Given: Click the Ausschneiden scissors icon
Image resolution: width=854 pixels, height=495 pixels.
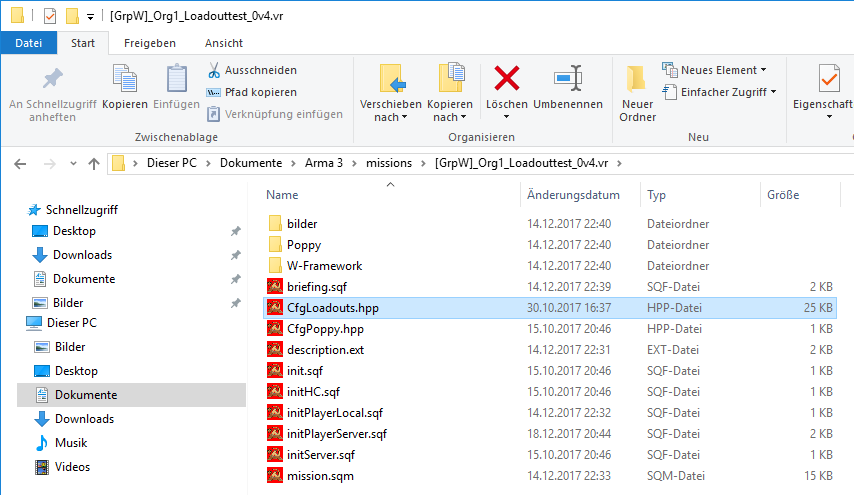Looking at the screenshot, I should [x=214, y=71].
